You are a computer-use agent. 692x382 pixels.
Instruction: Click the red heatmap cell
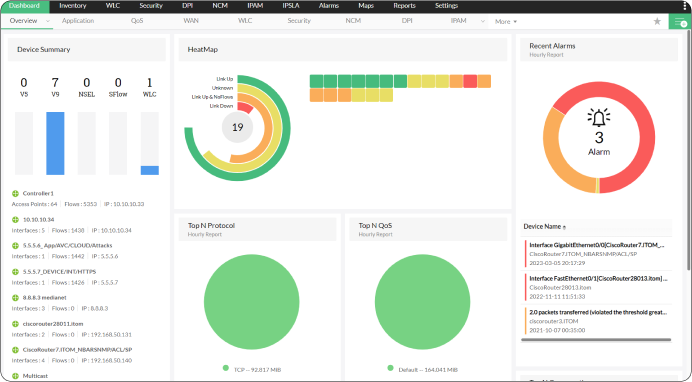(x=470, y=81)
